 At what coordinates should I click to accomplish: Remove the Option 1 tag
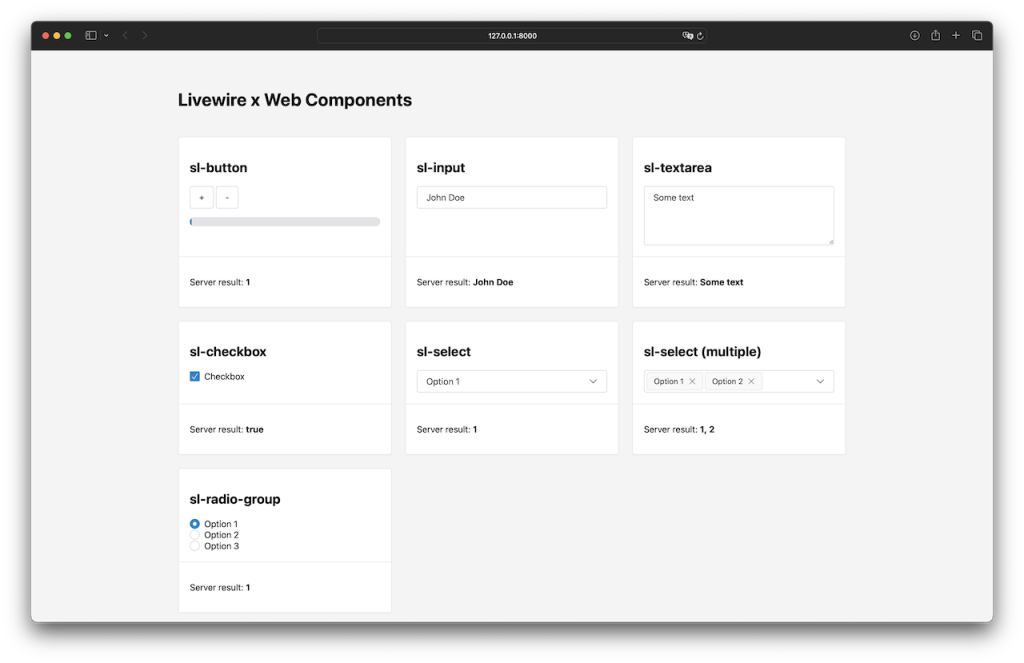point(692,381)
